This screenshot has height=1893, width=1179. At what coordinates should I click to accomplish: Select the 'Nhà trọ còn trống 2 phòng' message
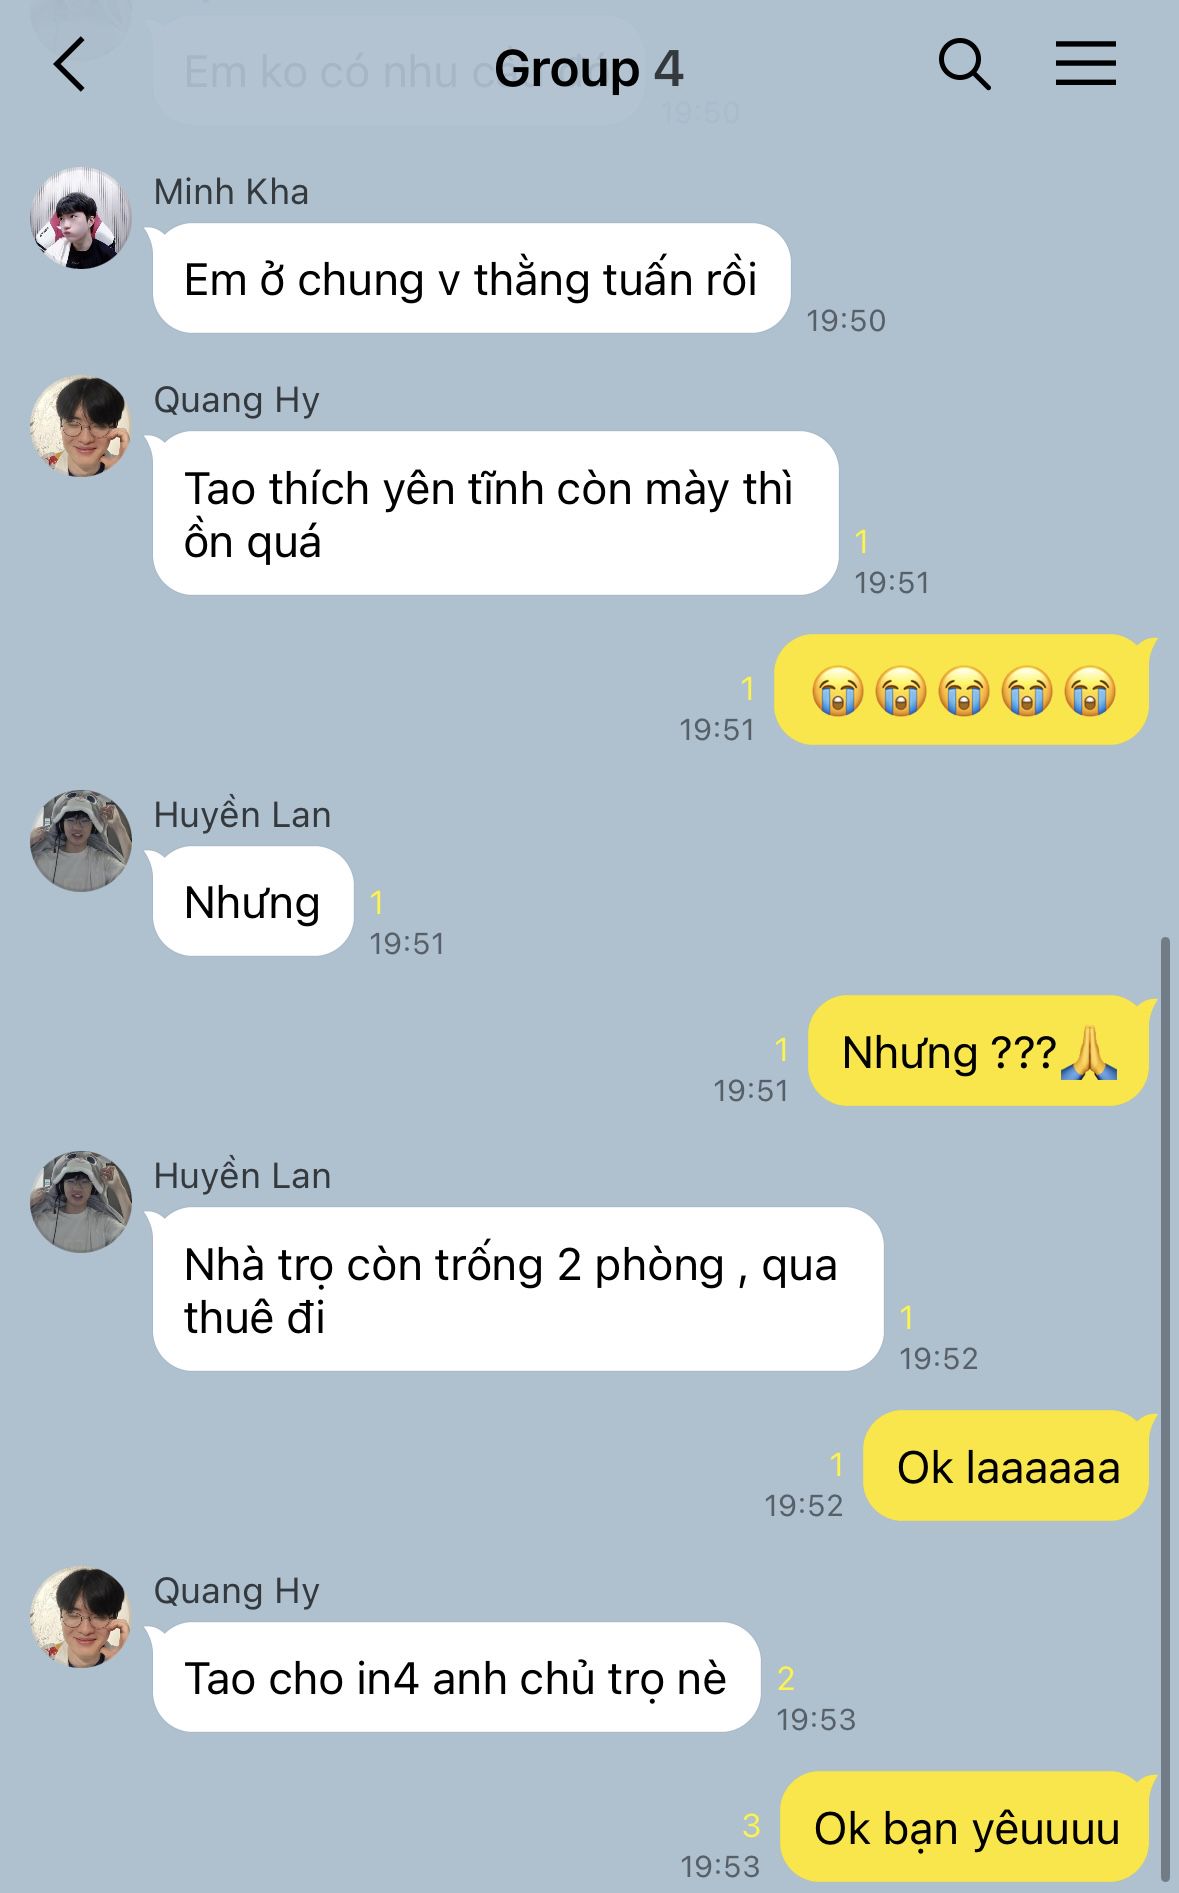[518, 1289]
